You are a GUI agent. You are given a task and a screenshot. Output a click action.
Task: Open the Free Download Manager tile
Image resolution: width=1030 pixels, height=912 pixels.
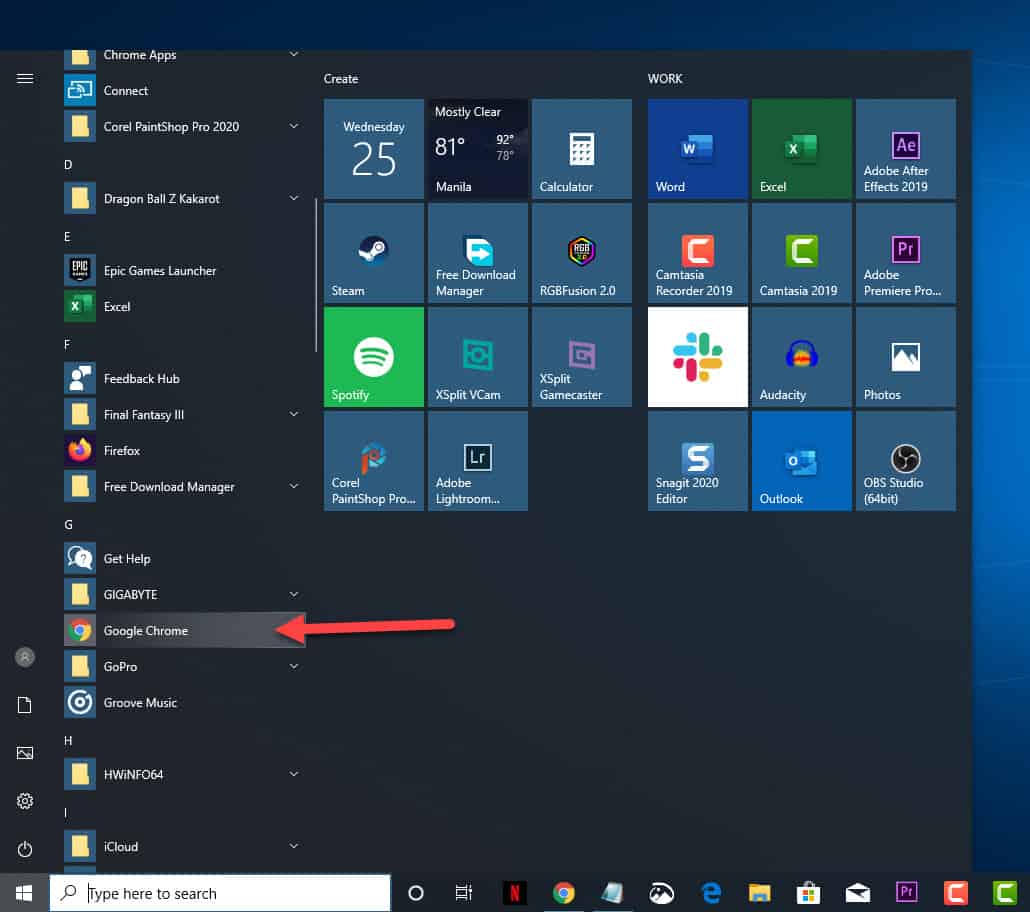click(x=478, y=253)
